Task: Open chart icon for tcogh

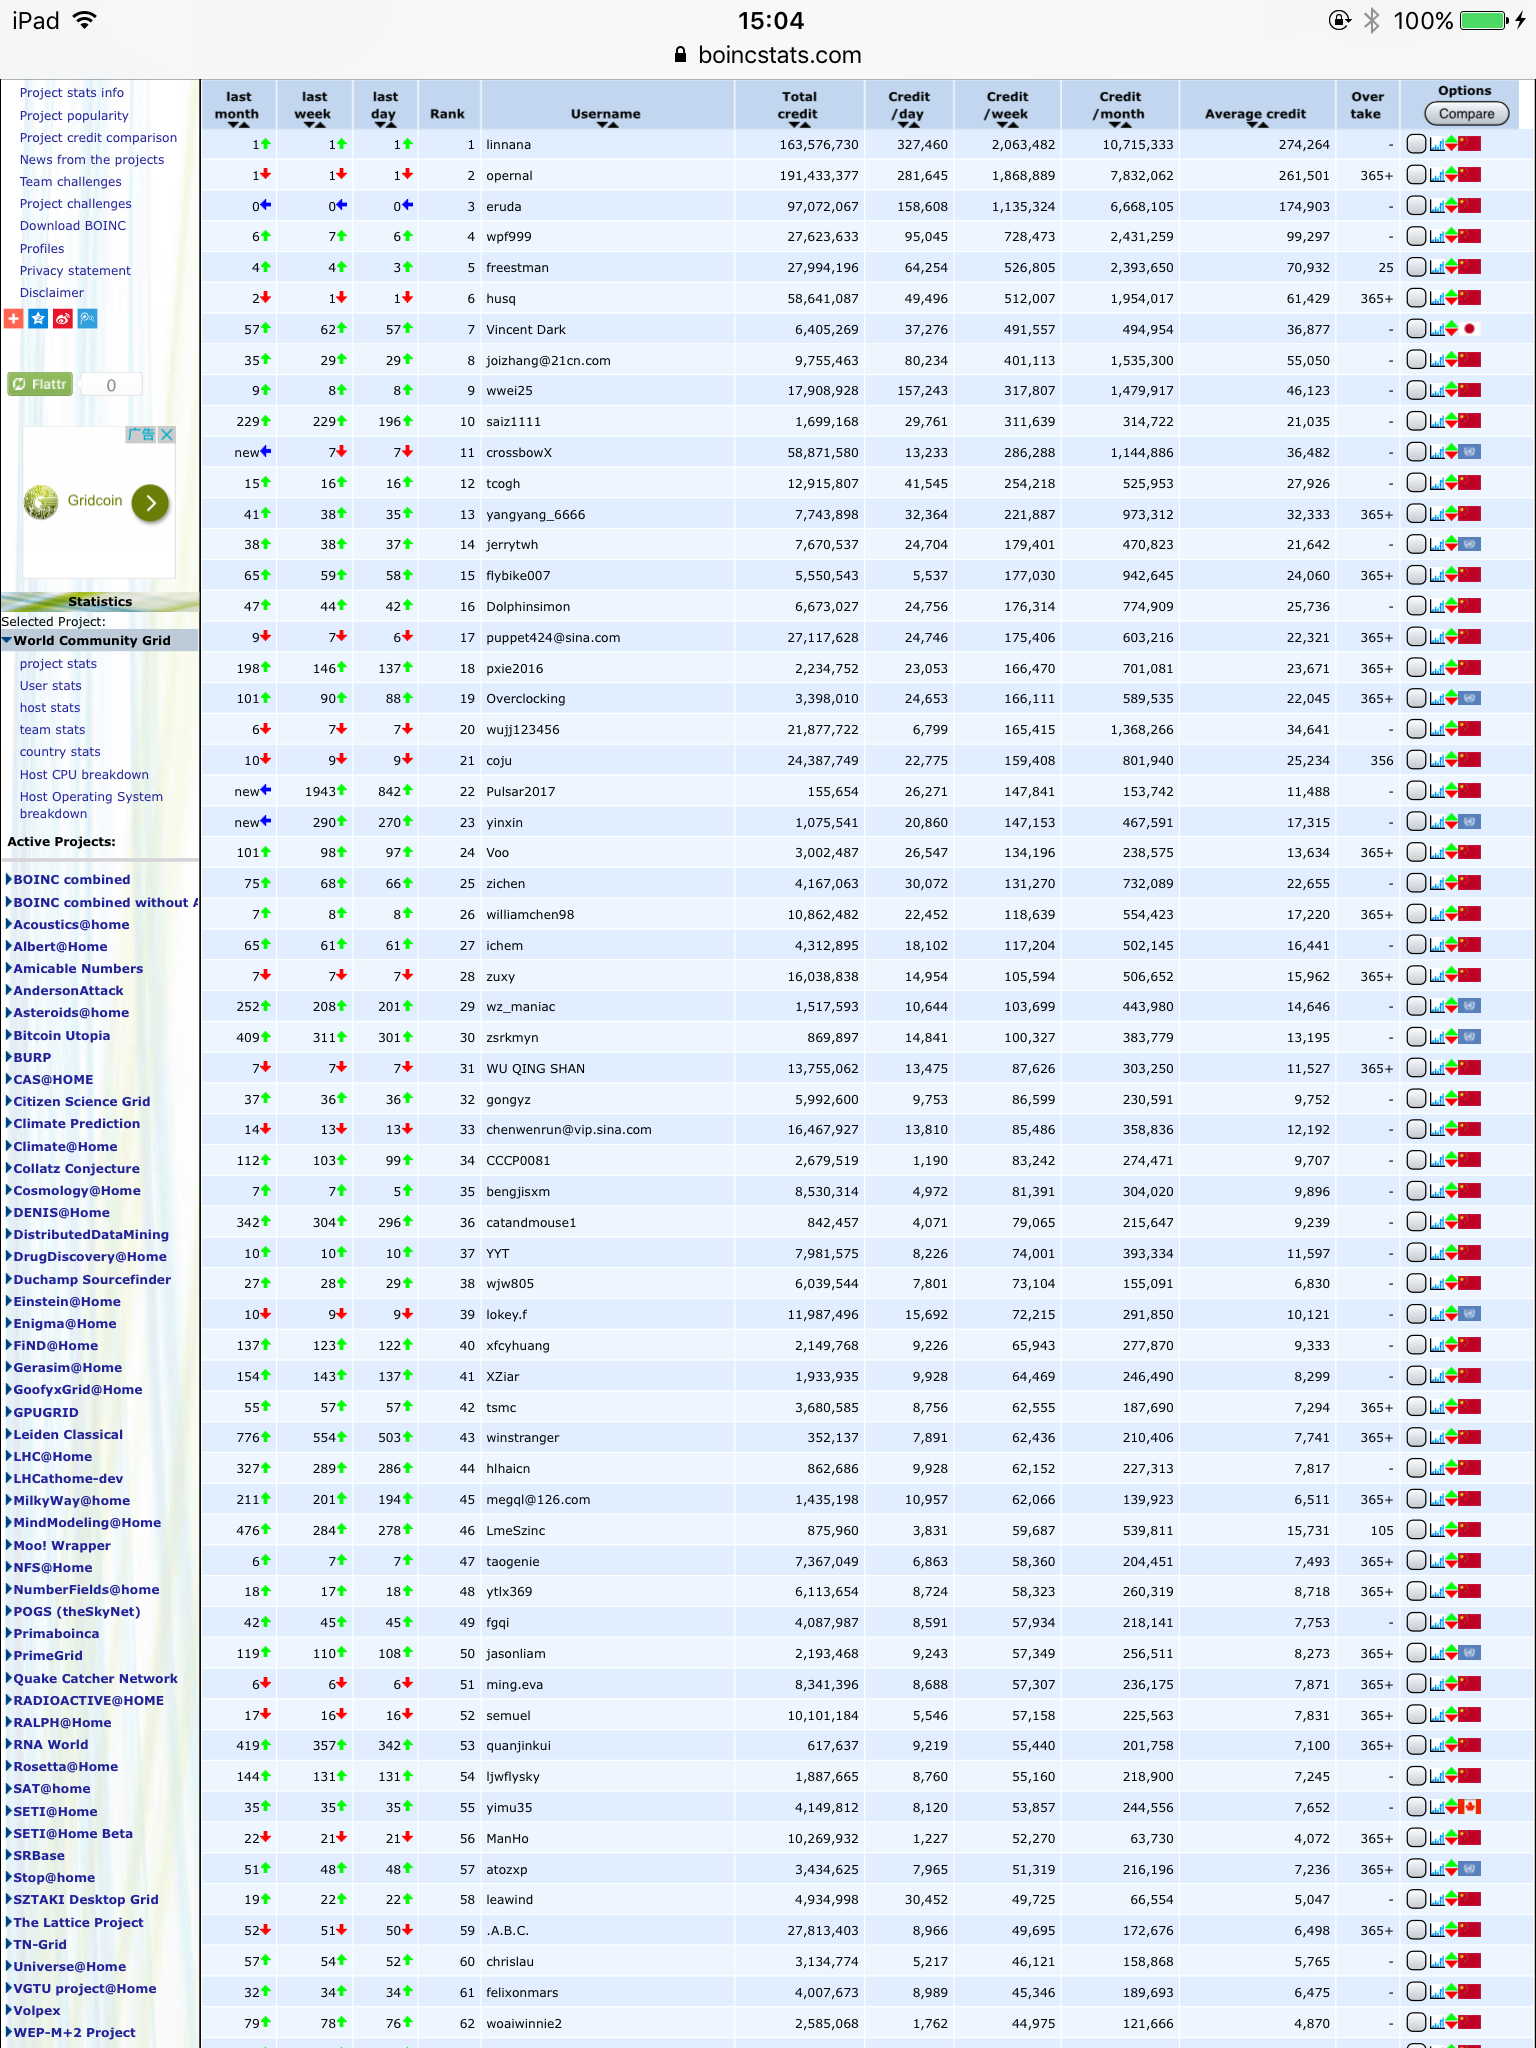Action: 1436,483
